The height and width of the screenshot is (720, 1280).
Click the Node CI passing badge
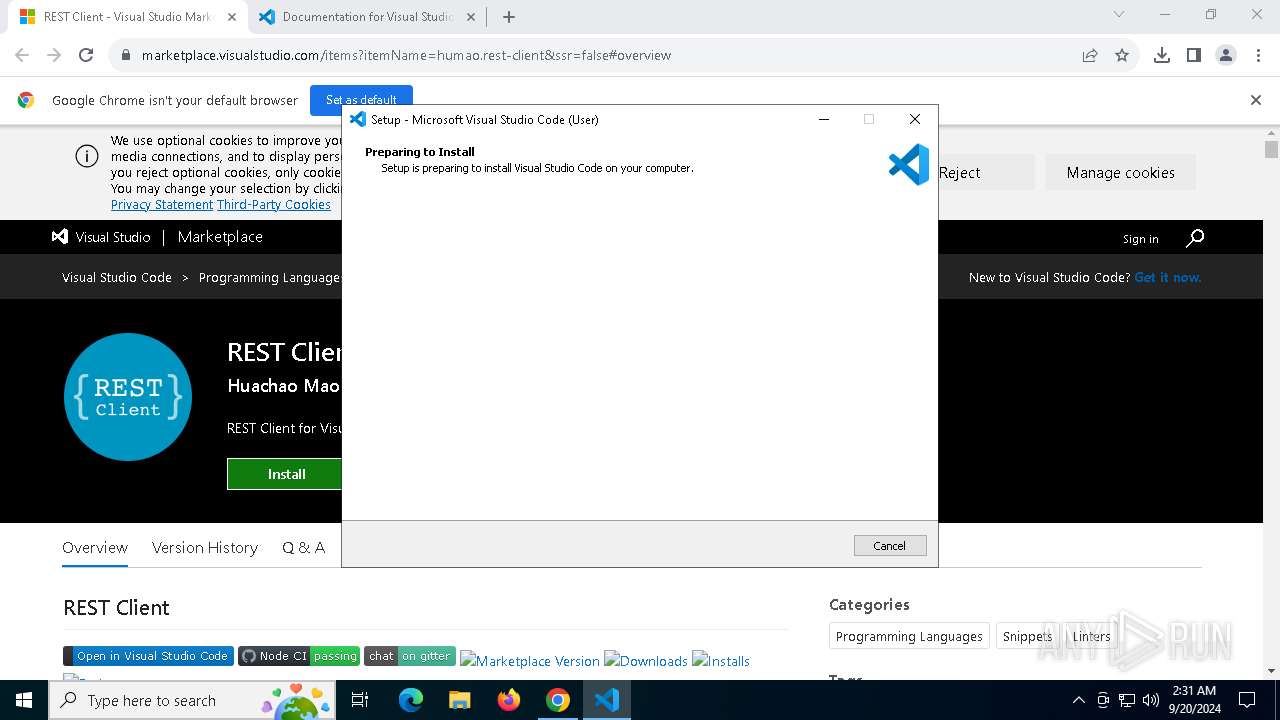299,656
